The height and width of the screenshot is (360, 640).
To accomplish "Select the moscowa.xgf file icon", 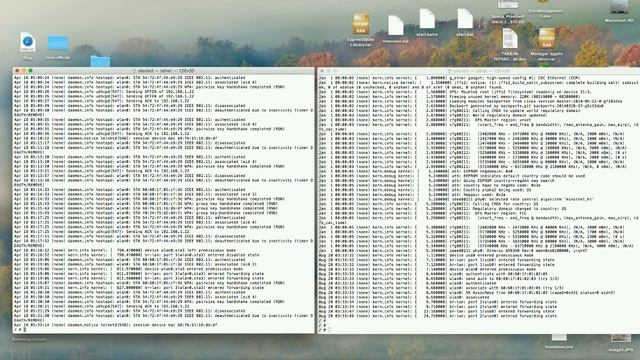I will point(396,26).
